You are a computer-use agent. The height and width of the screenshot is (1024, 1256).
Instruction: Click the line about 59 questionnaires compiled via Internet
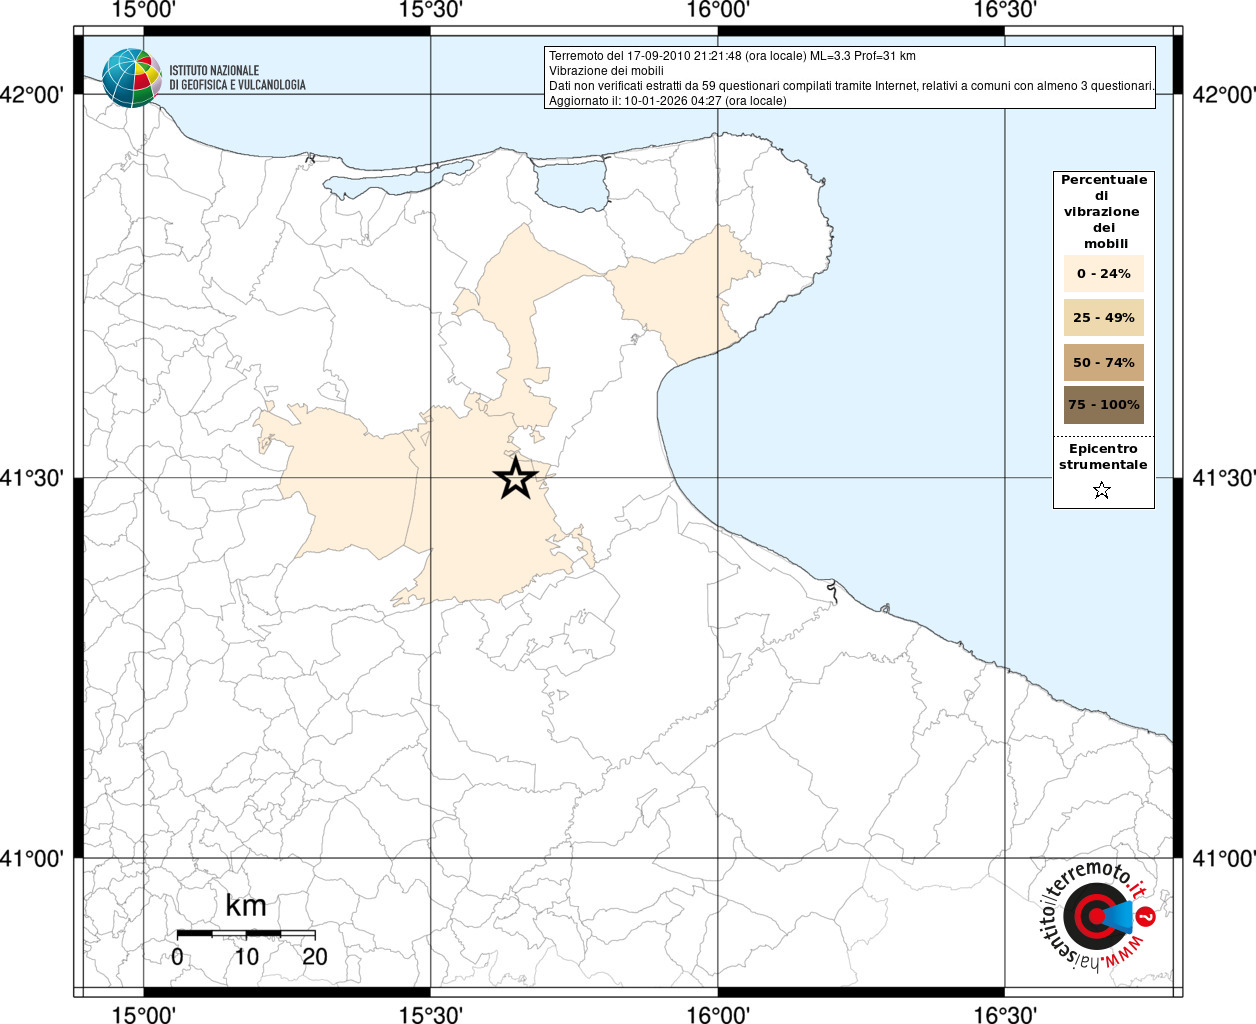[x=851, y=86]
